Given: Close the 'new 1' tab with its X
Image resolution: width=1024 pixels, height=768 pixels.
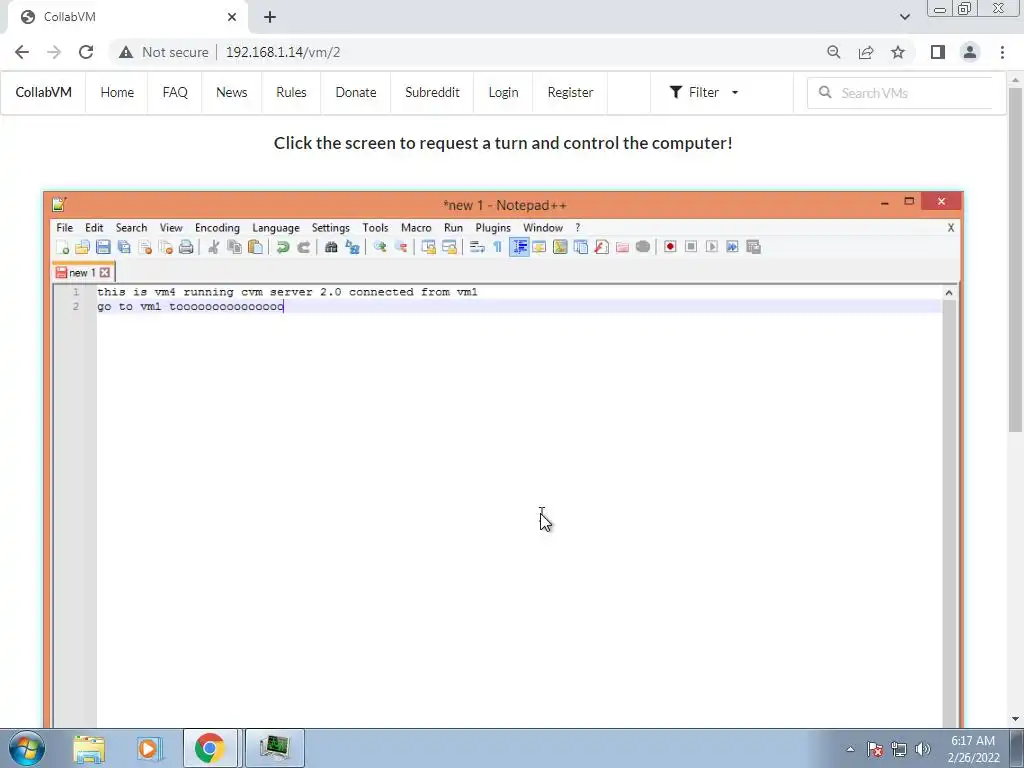Looking at the screenshot, I should tap(104, 273).
